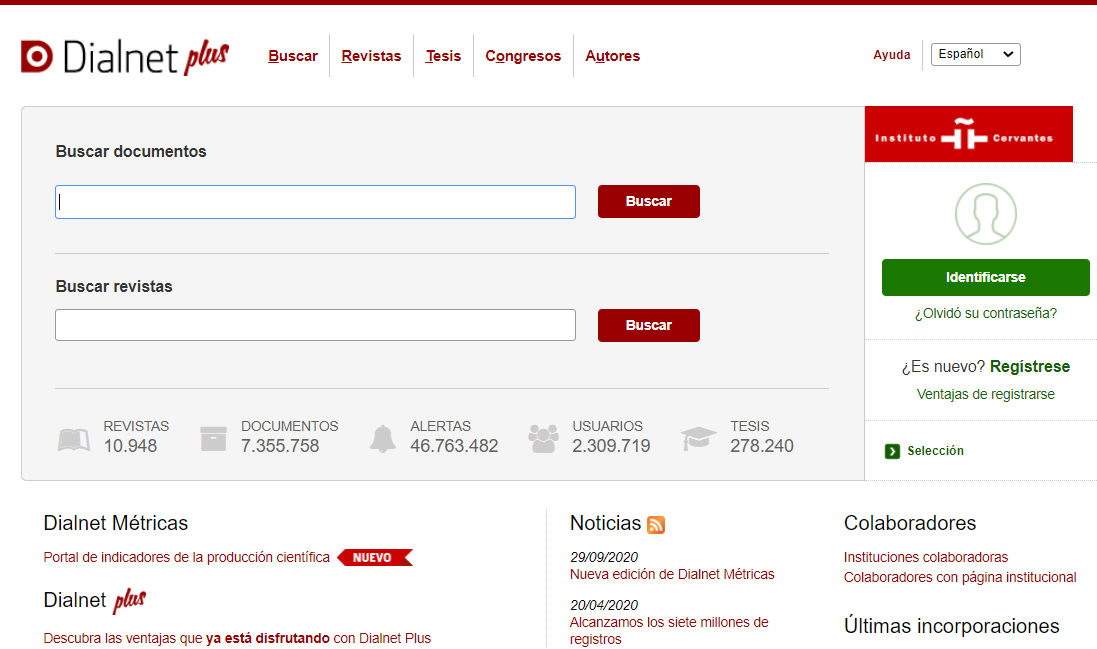Open the Congresos menu item

click(x=523, y=56)
